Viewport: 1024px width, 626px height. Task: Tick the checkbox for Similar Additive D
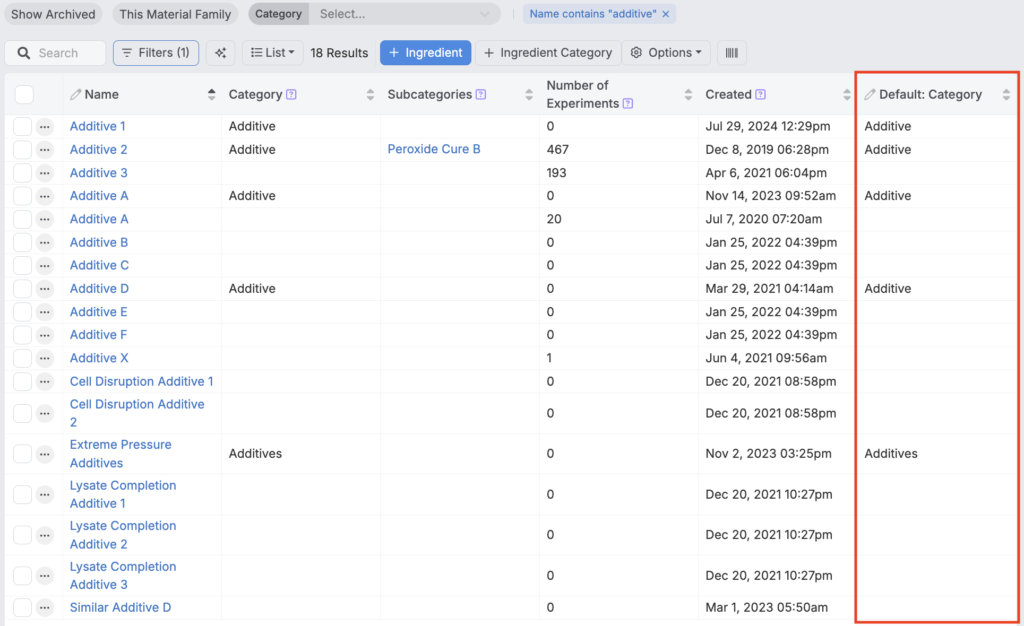[x=23, y=608]
